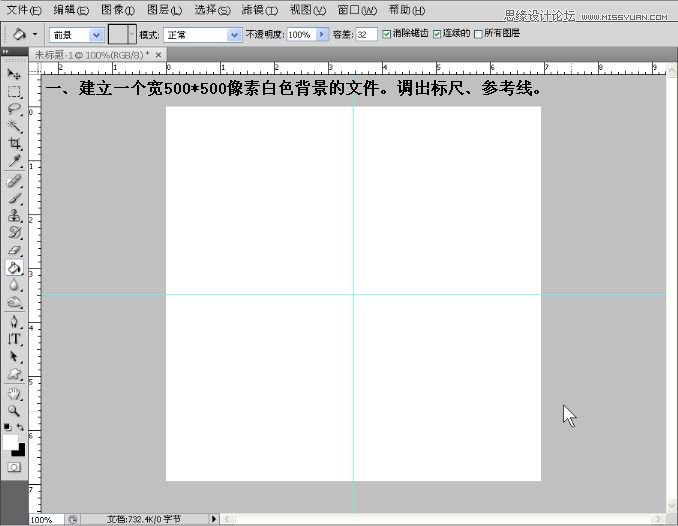
Task: Click the 容差 tolerance input field
Action: point(366,35)
